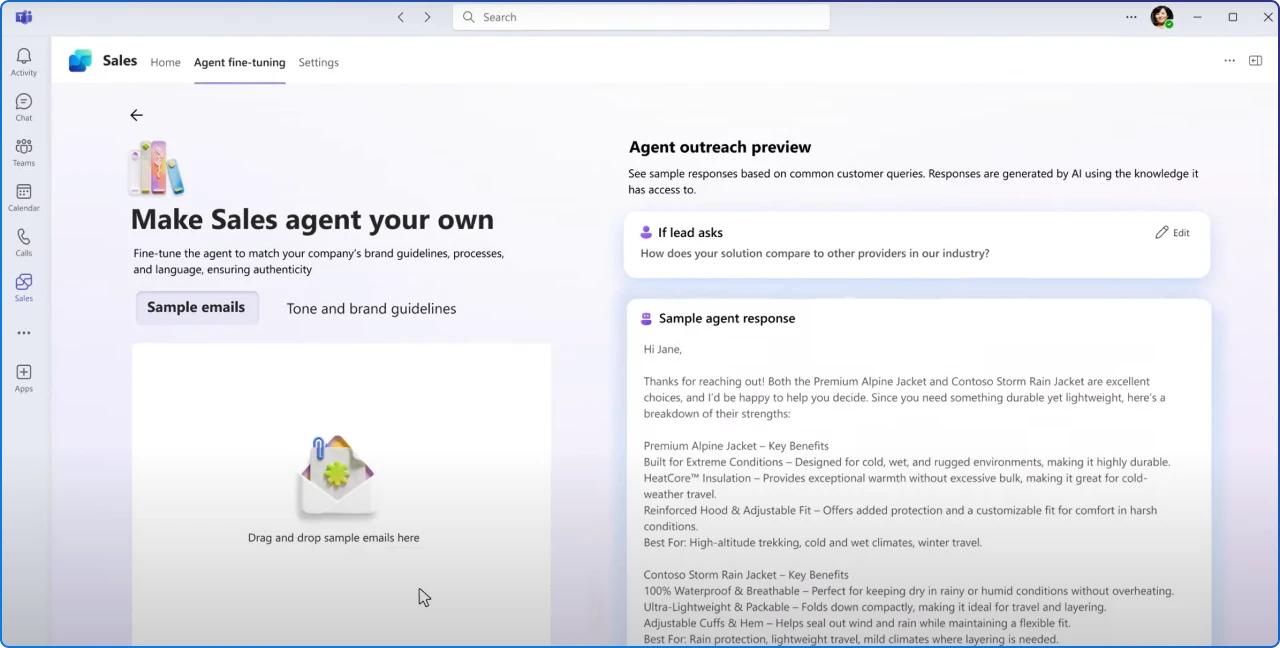Open the Calendar
Screen dimensions: 1280x648
pyautogui.click(x=24, y=197)
